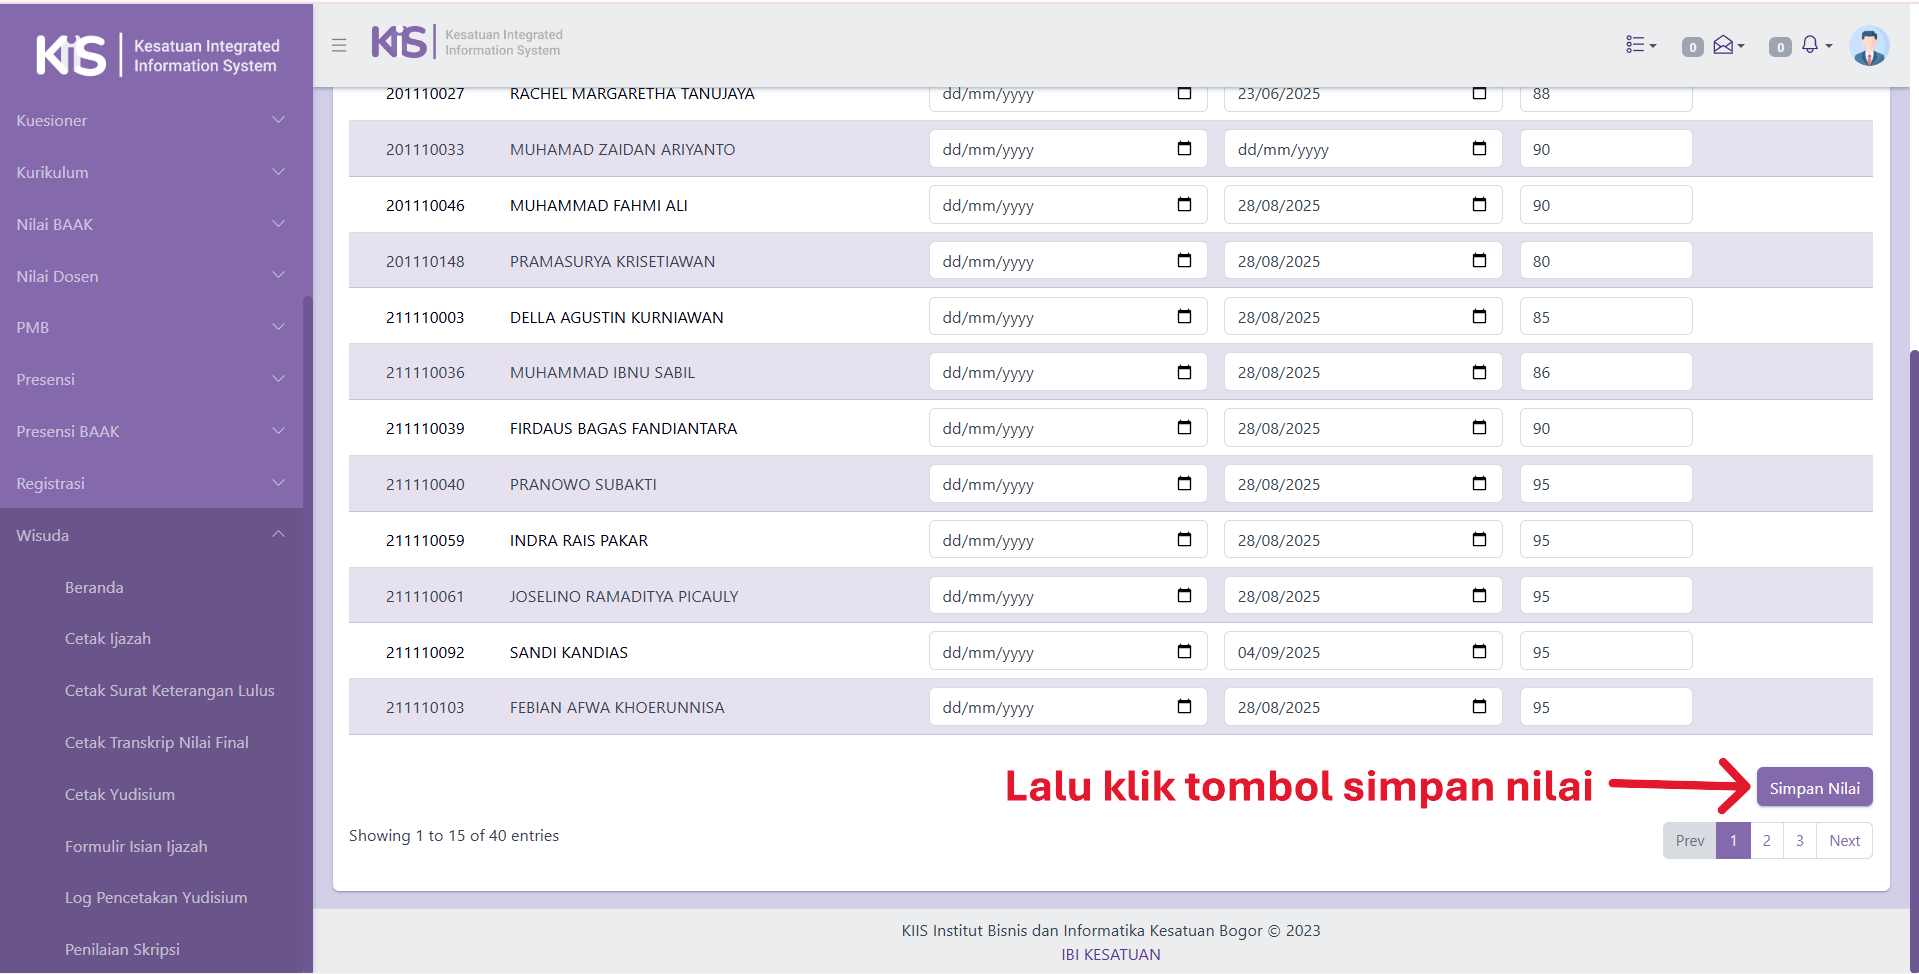The image size is (1919, 974).
Task: Click score field of FEBIAN AFWA KHOERUNNISA
Action: point(1605,707)
